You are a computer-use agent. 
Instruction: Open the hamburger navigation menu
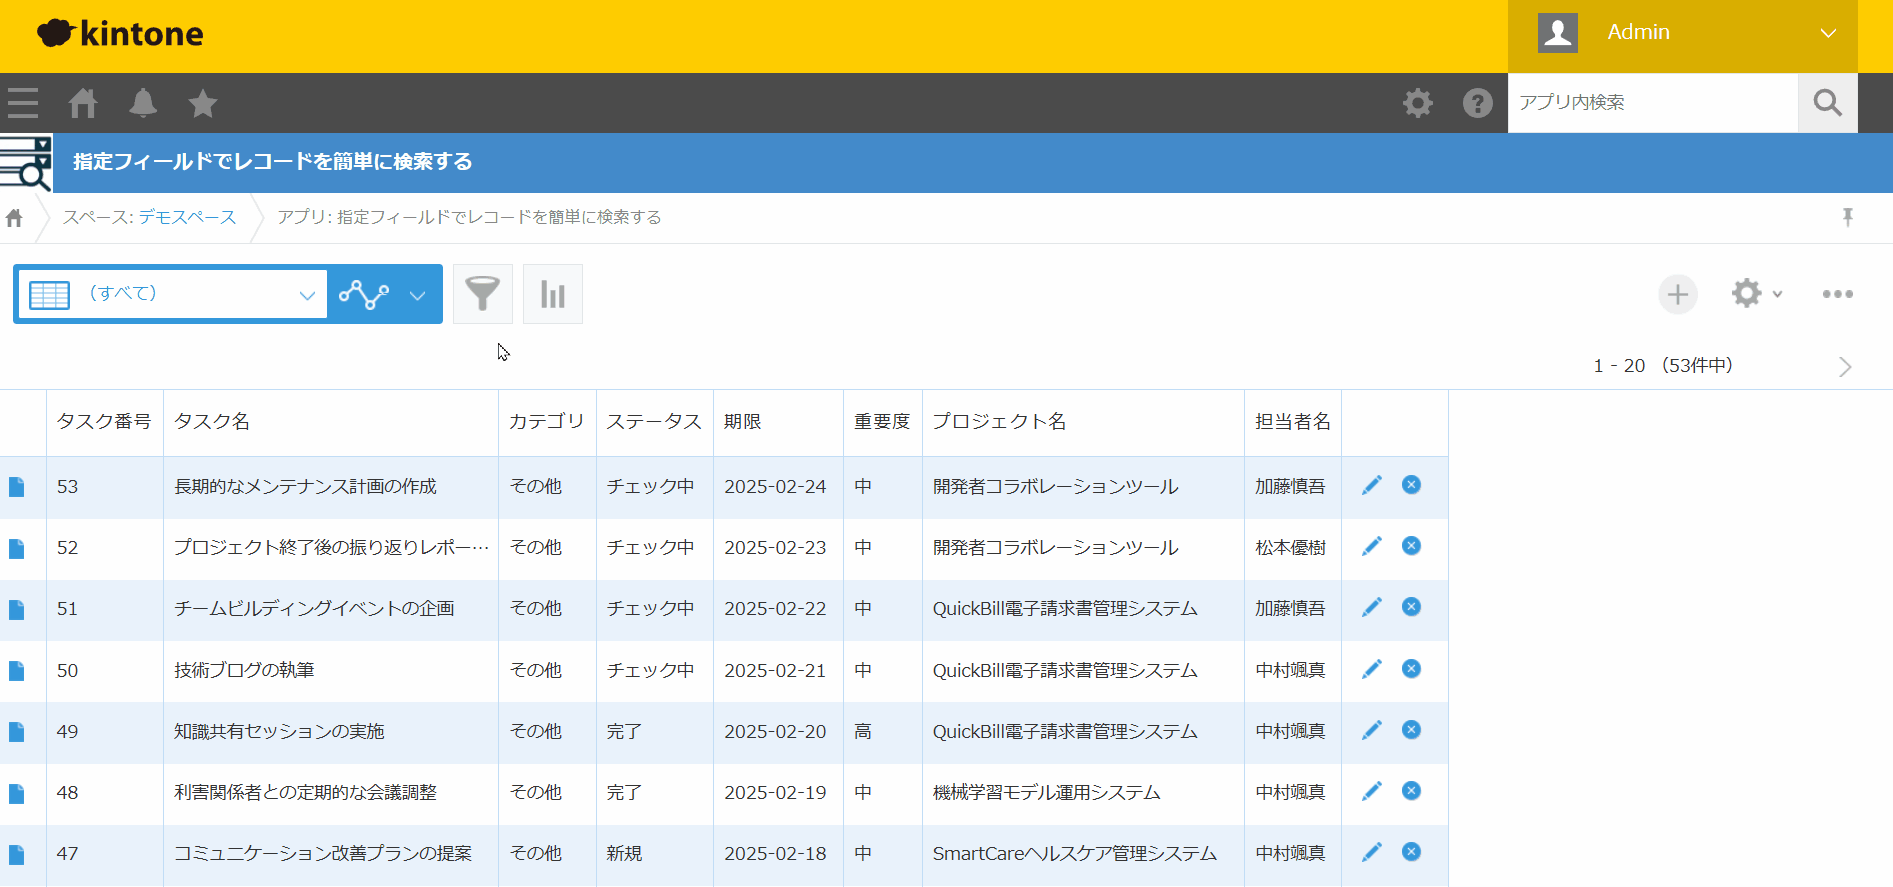coord(22,103)
